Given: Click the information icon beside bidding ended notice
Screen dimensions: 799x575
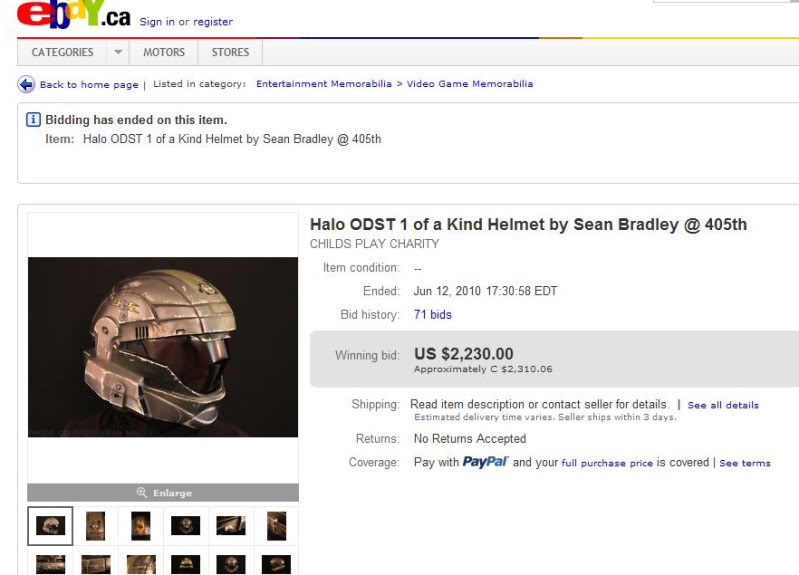Looking at the screenshot, I should (x=33, y=120).
